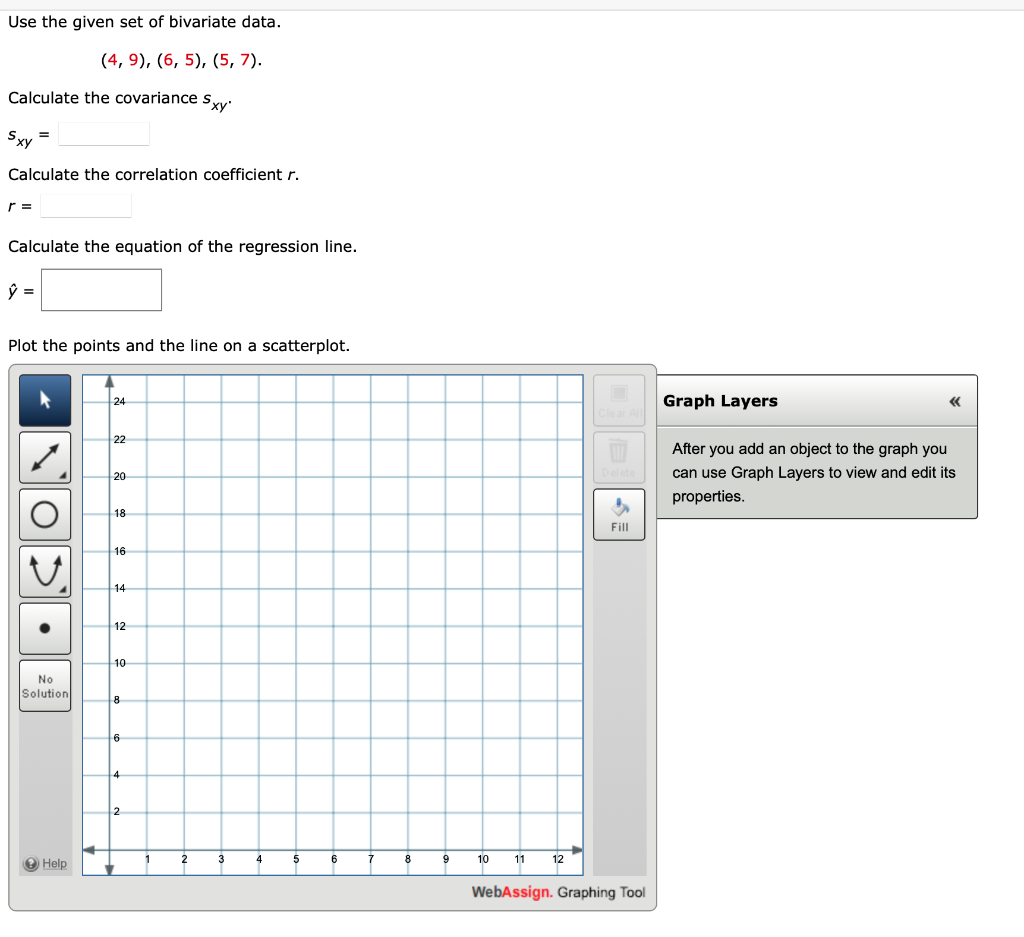Click the Delete trash button

pos(619,457)
